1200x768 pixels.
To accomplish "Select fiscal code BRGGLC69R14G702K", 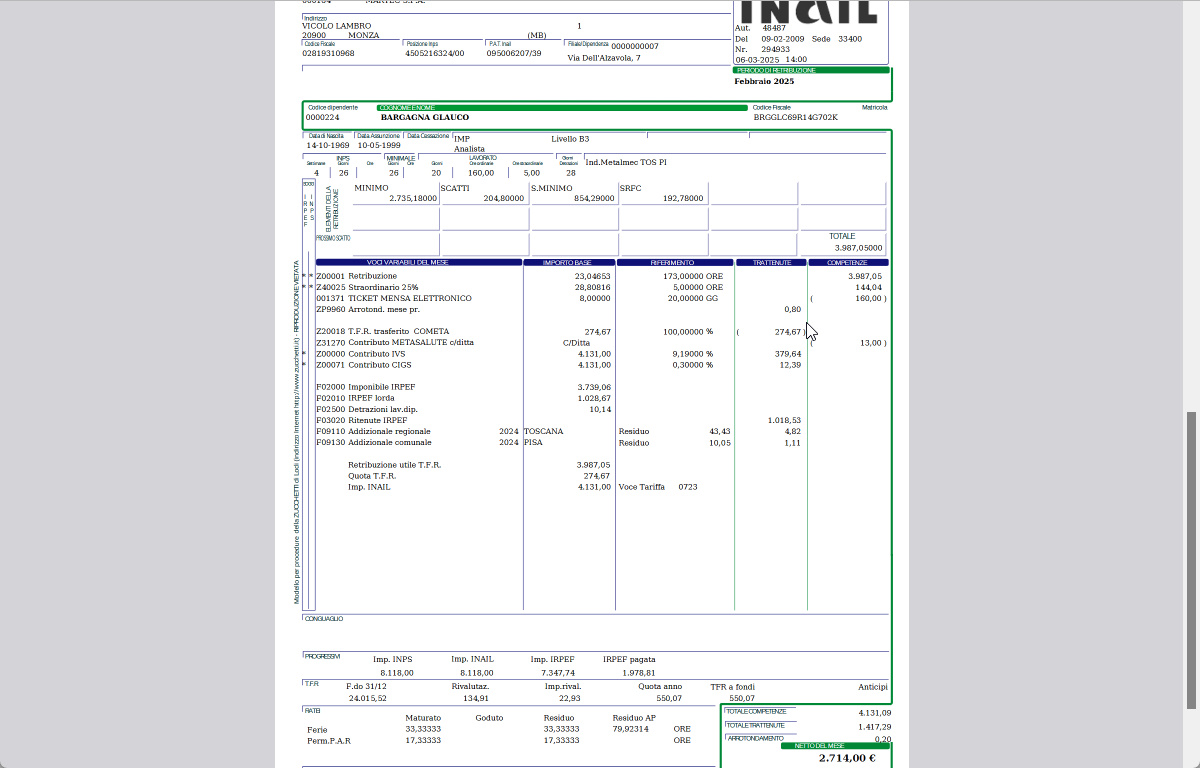I will tap(795, 117).
